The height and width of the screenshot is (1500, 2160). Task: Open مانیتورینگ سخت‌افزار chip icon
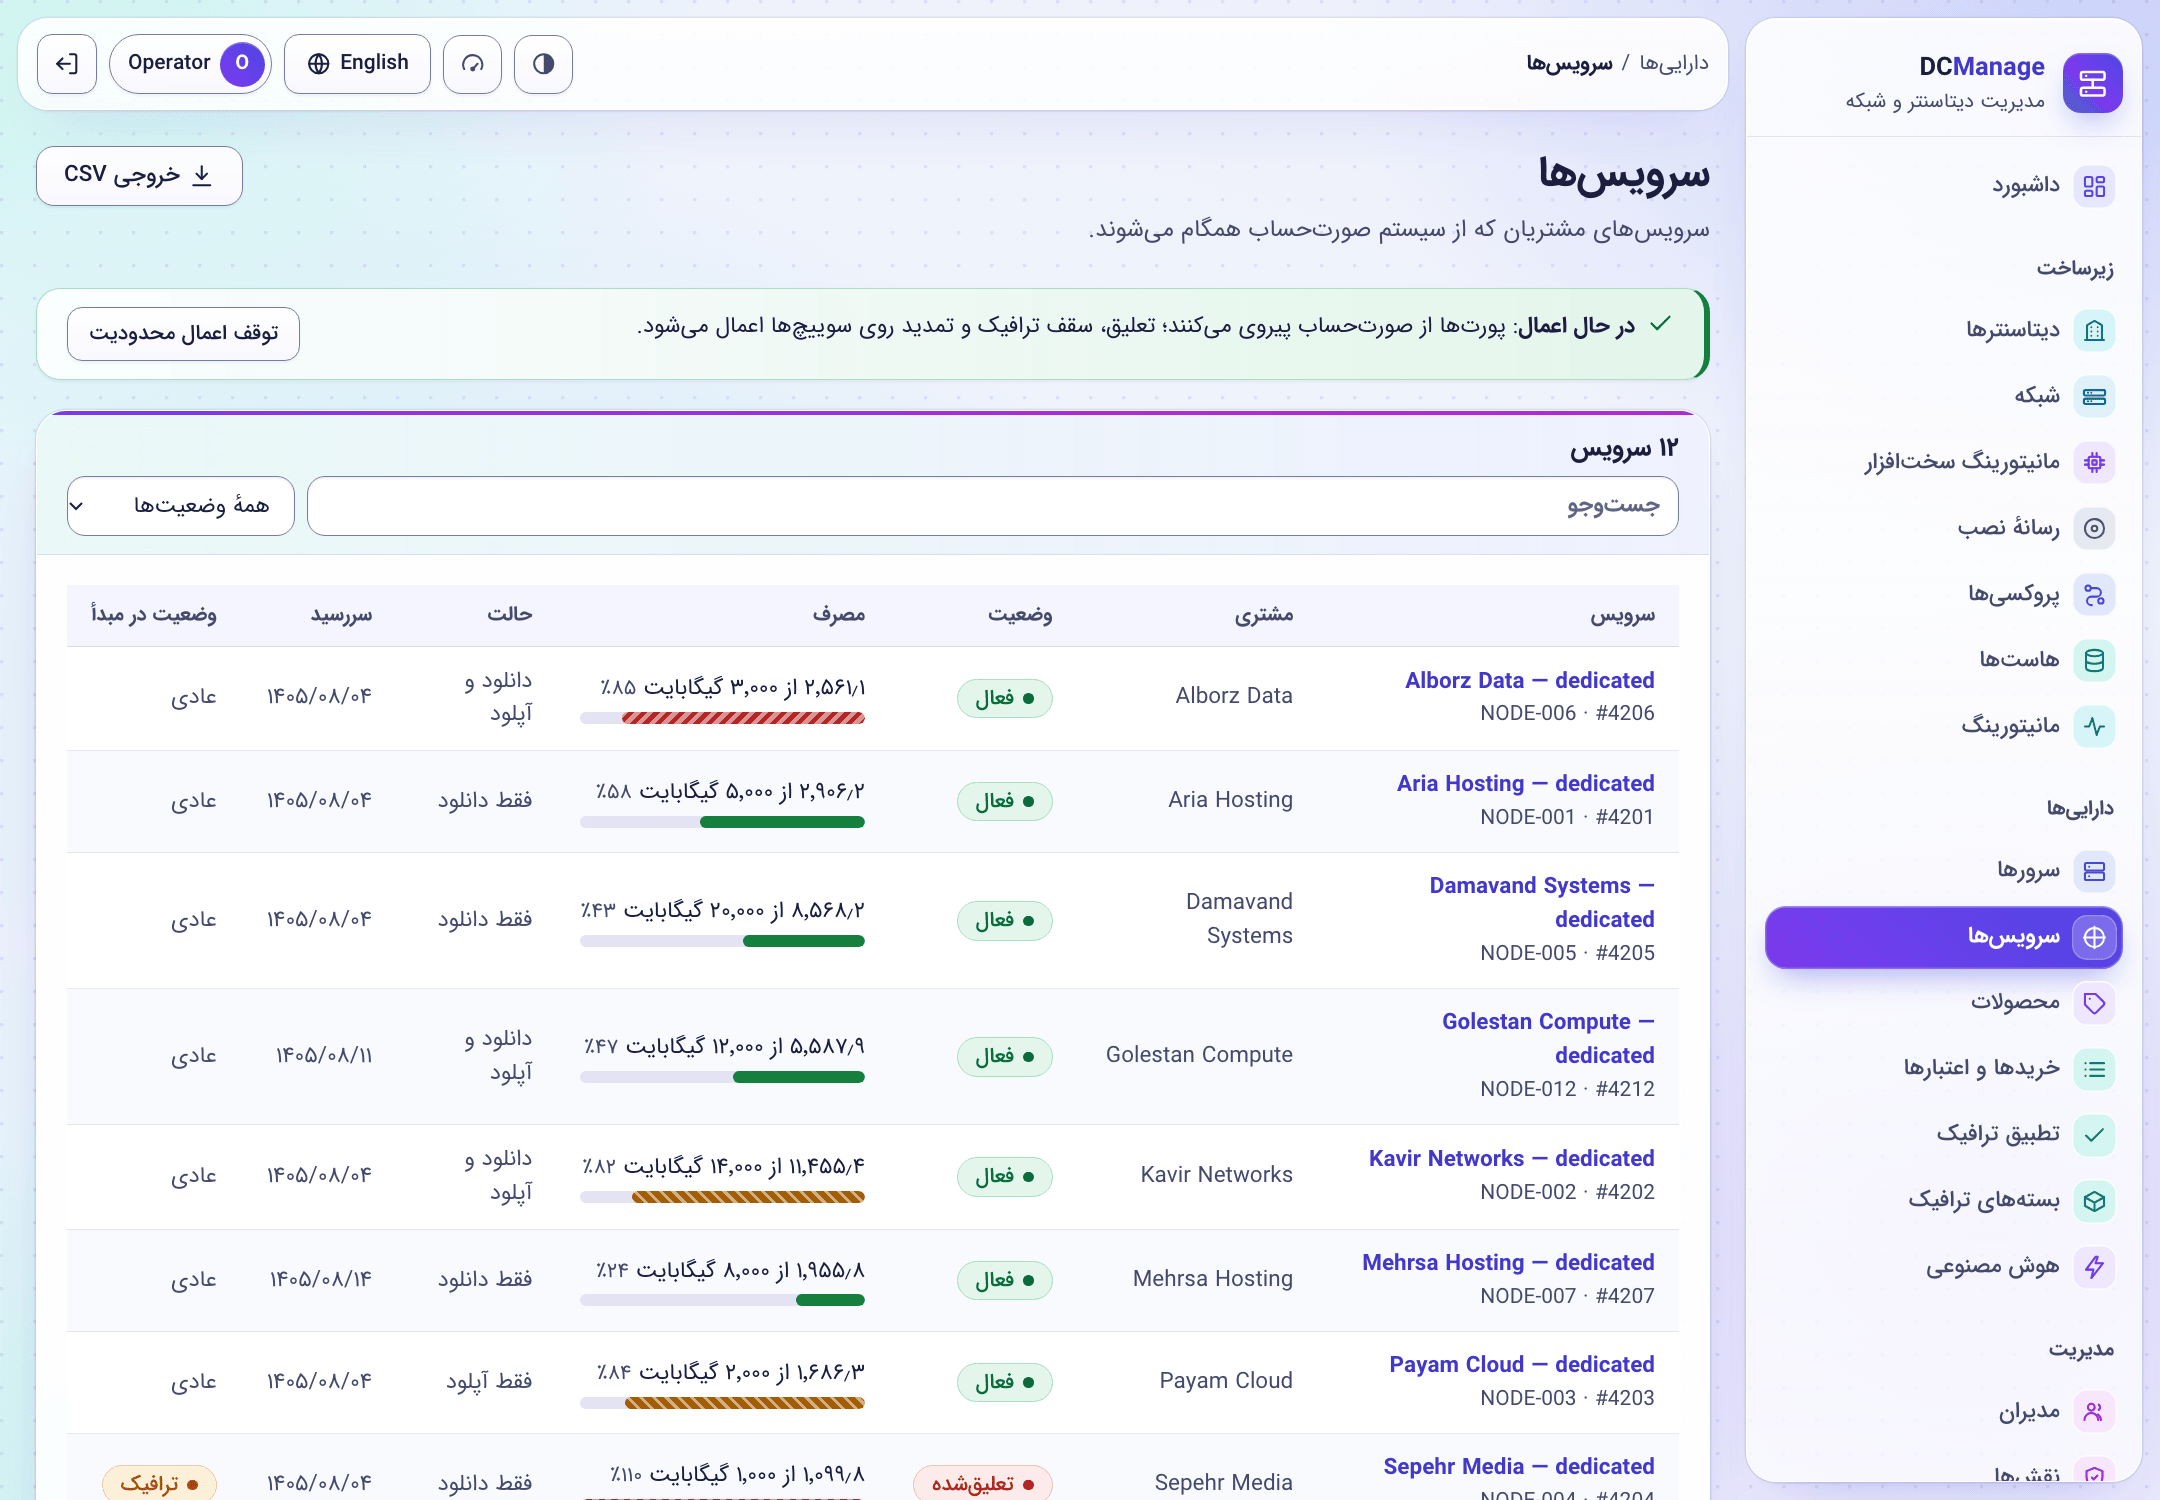click(2094, 462)
